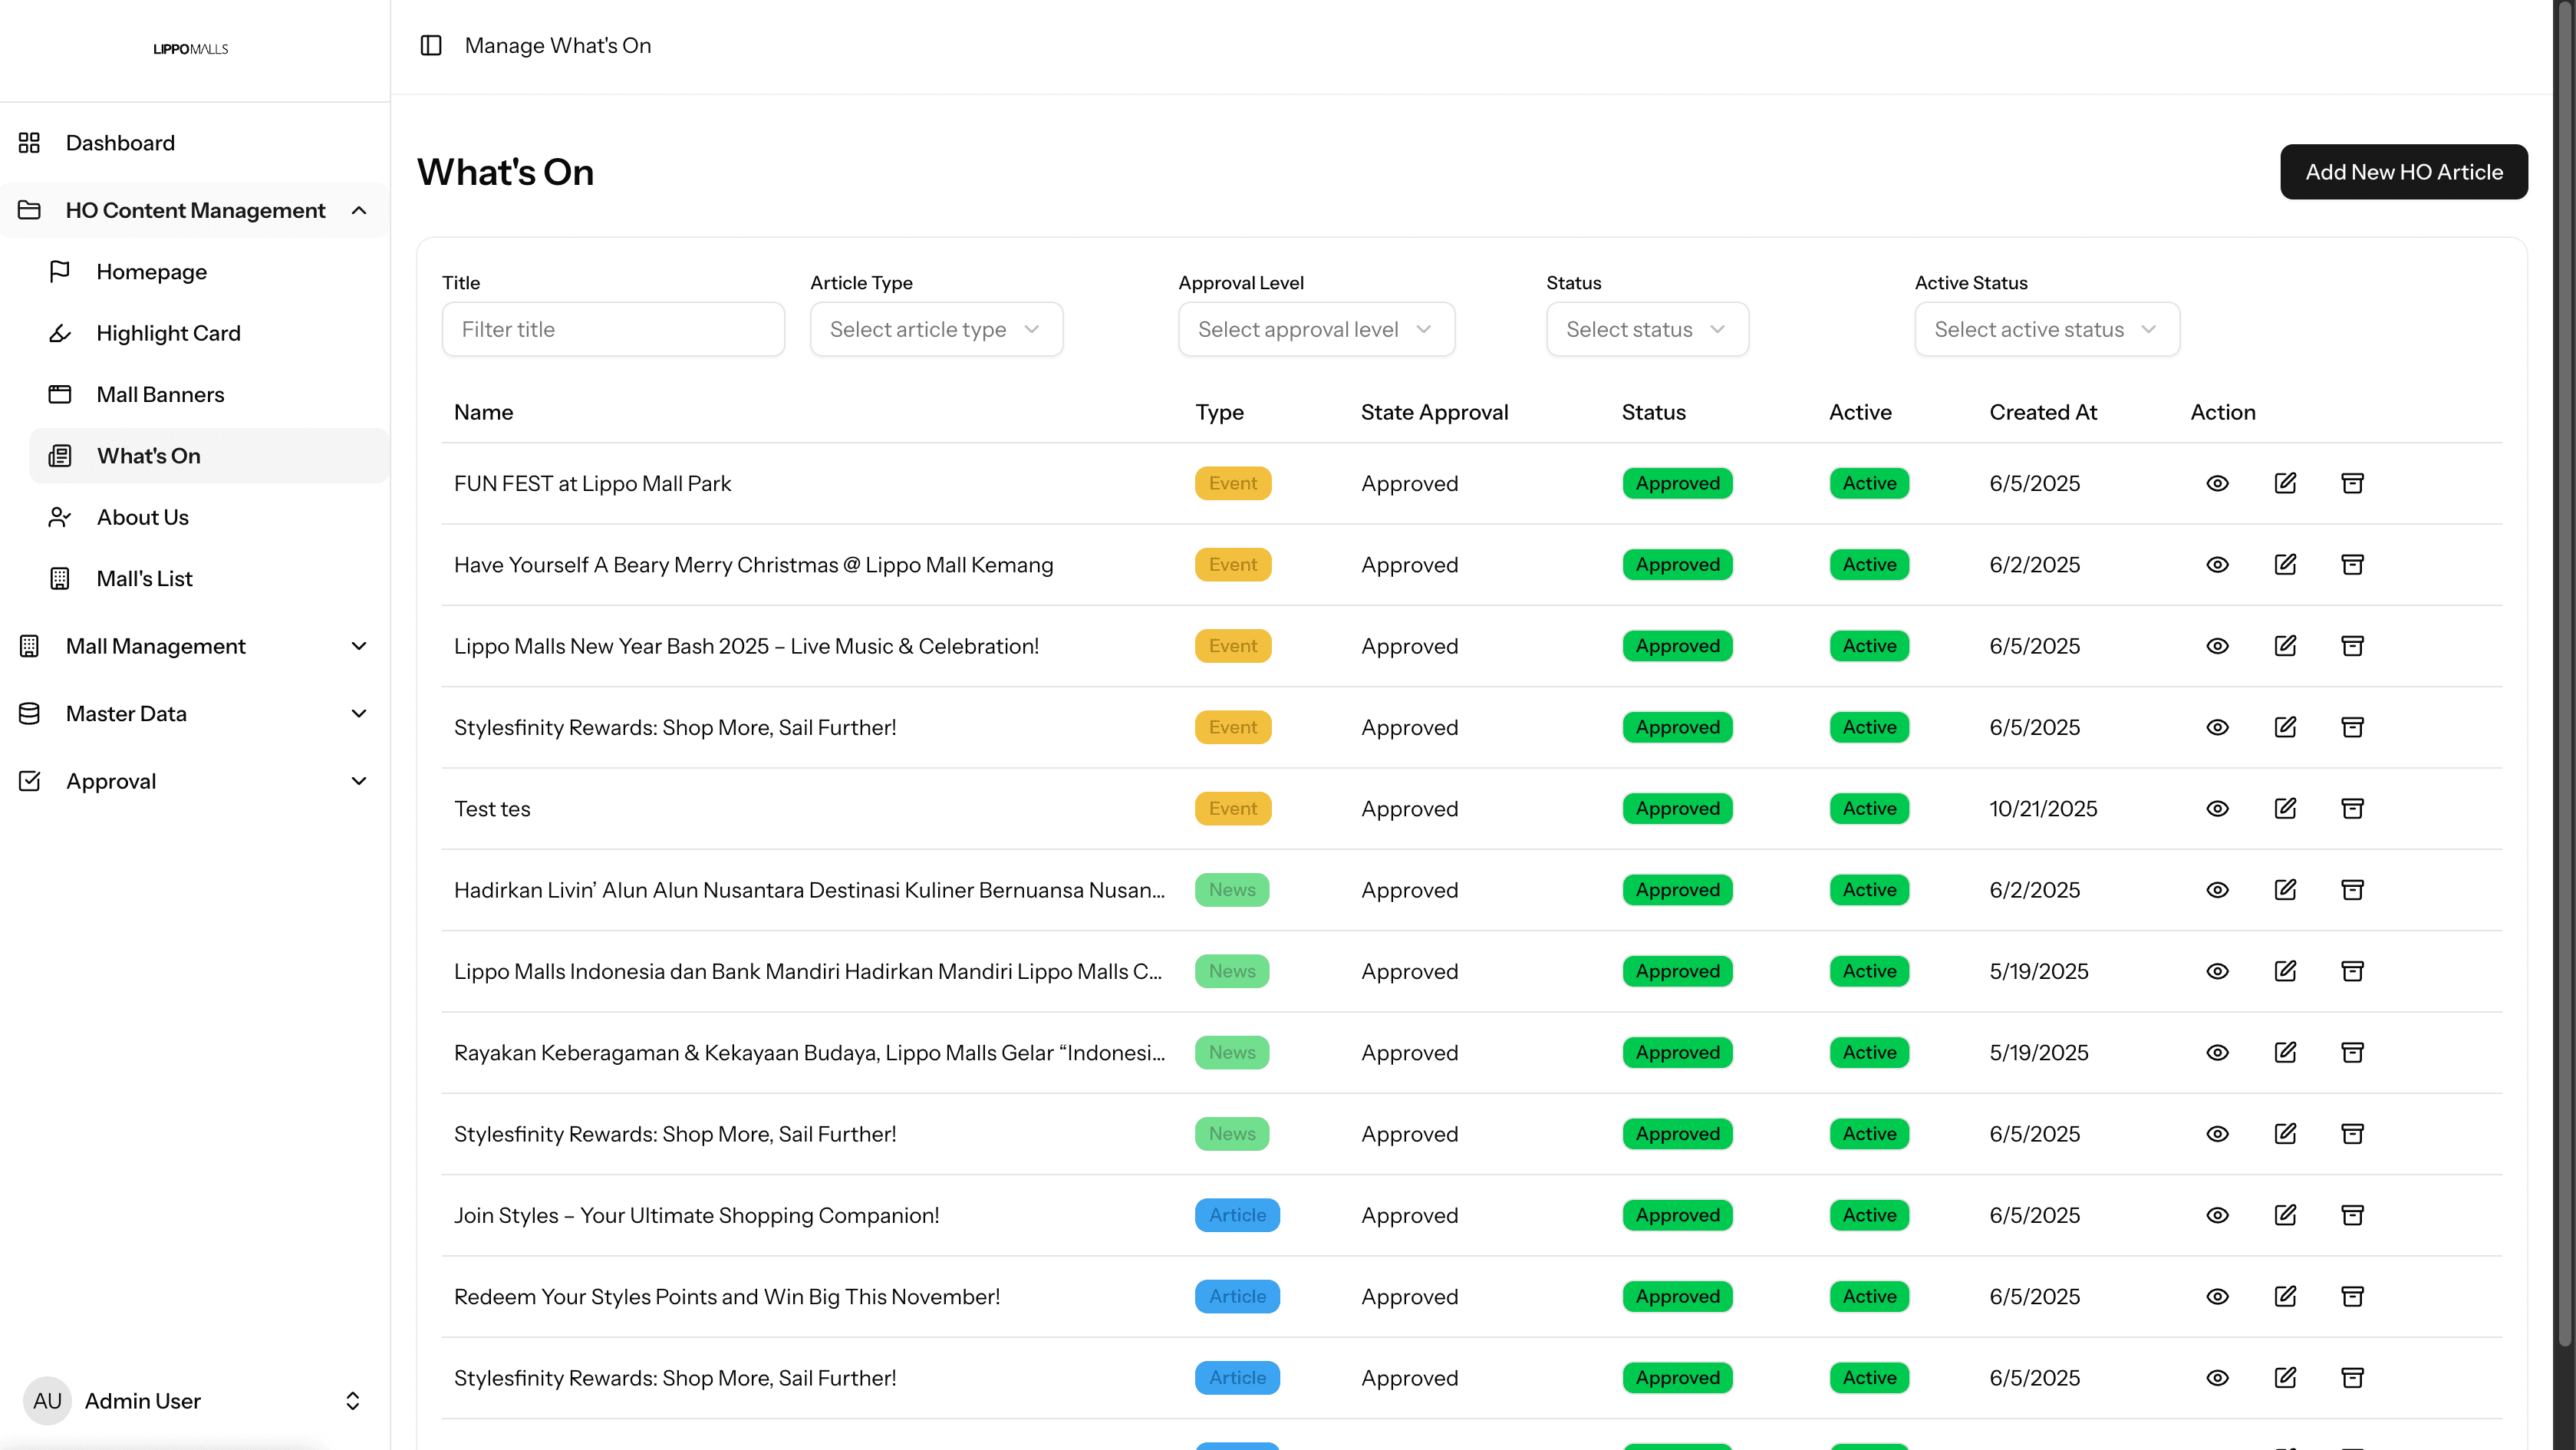
Task: View the Test tes article
Action: [x=2217, y=809]
